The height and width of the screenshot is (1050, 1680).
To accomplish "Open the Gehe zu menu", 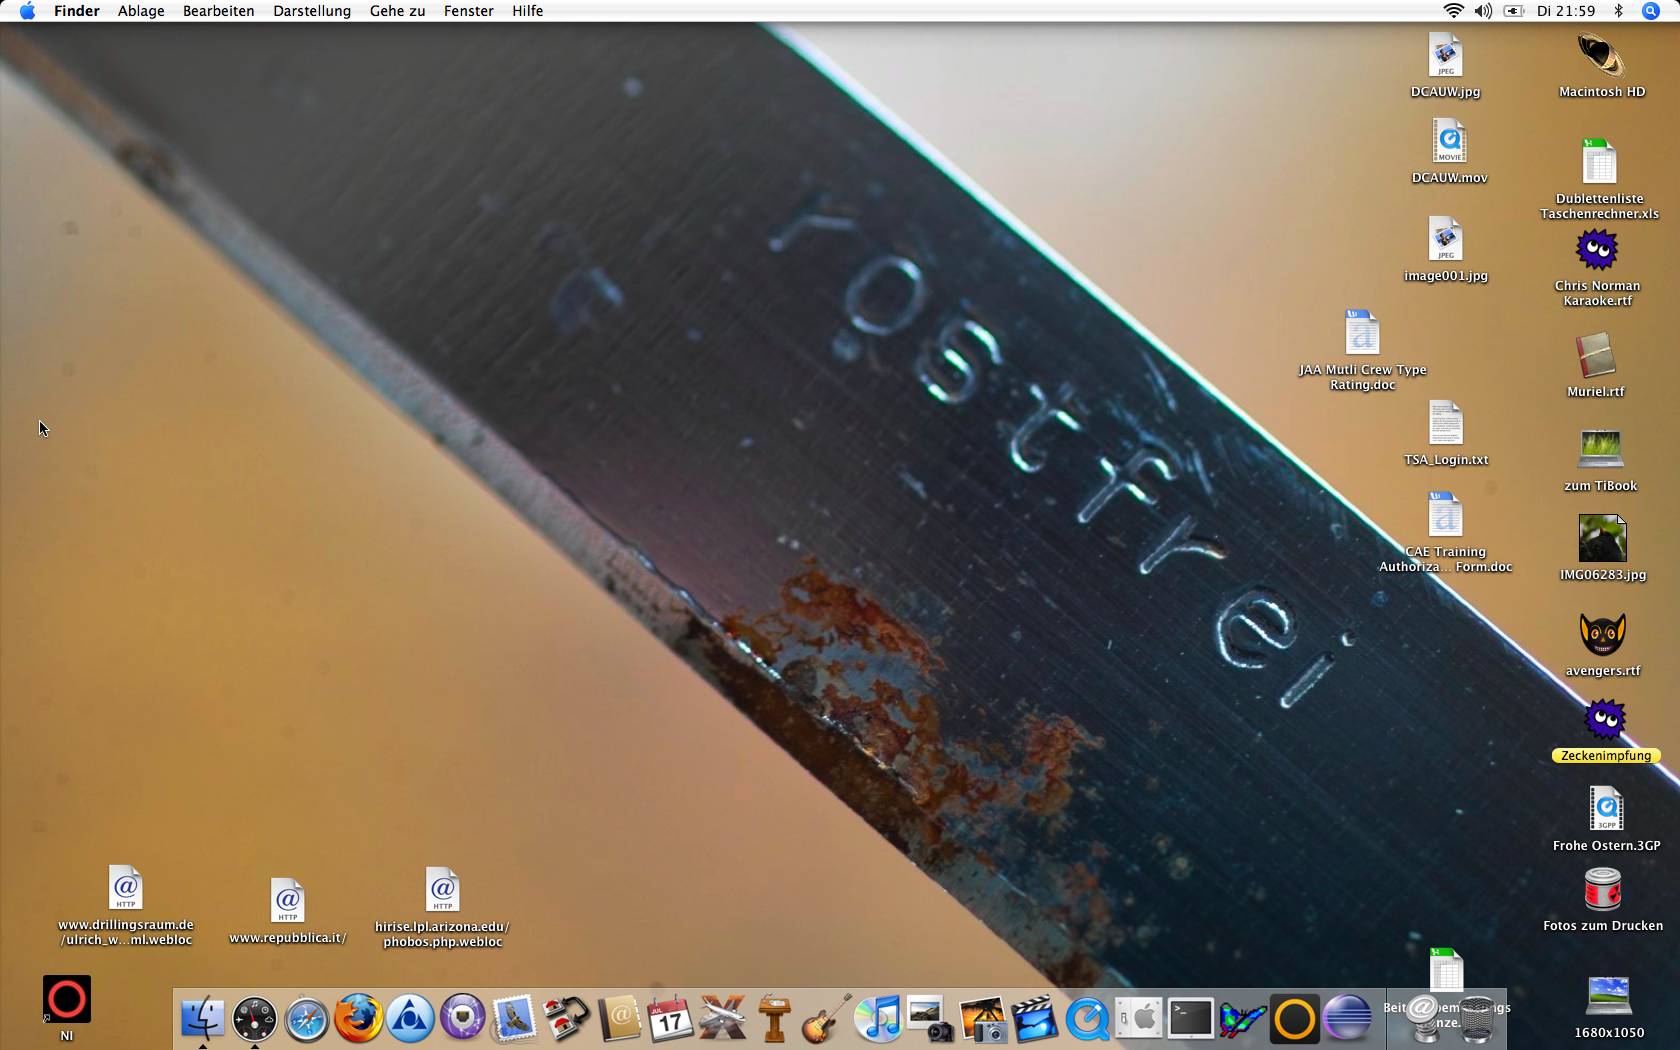I will tap(397, 11).
